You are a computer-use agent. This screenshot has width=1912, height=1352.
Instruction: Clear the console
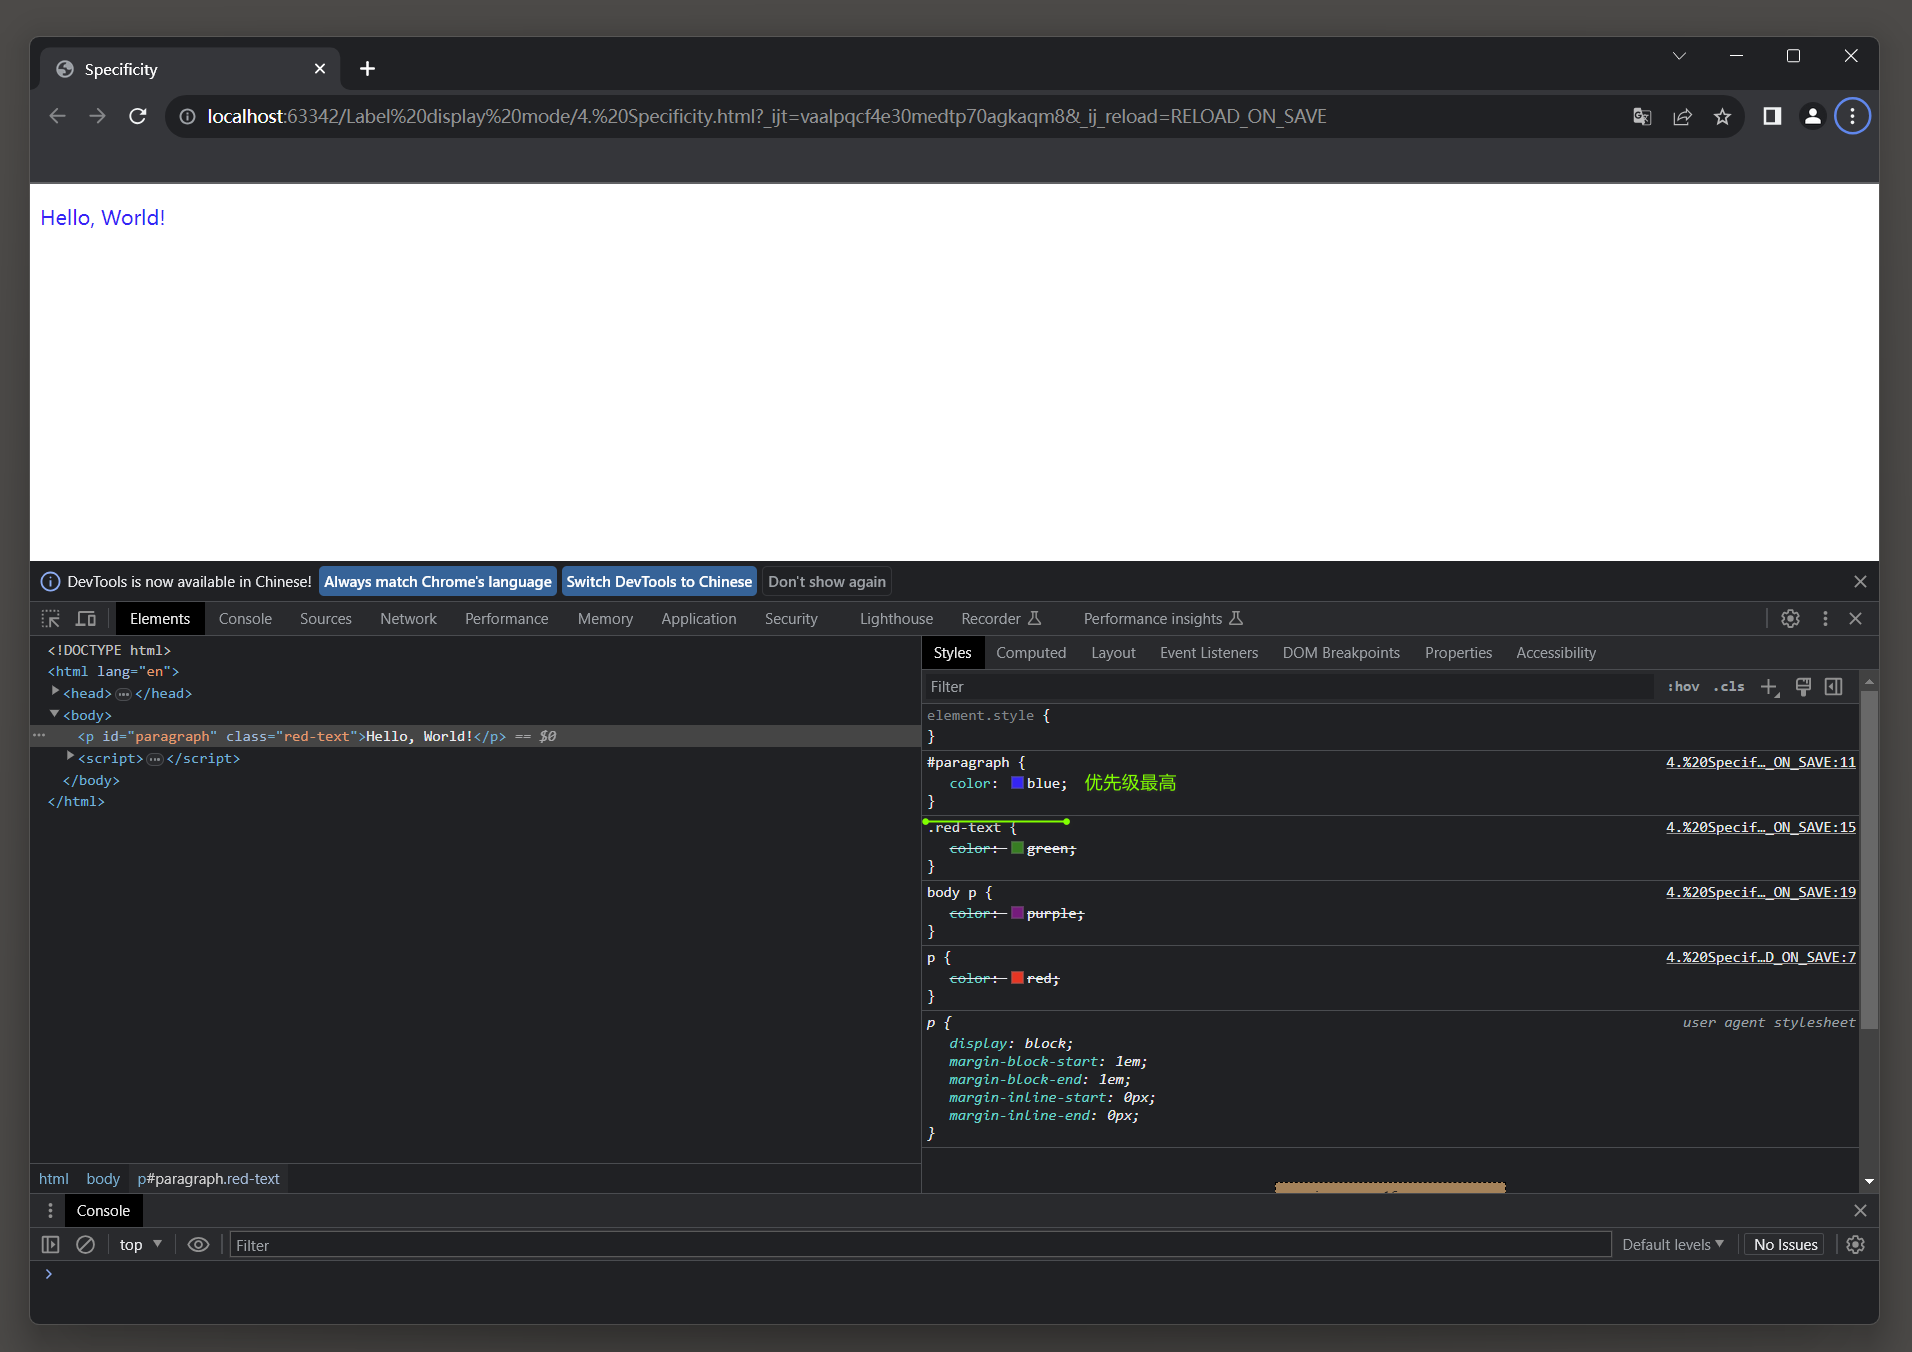point(86,1245)
